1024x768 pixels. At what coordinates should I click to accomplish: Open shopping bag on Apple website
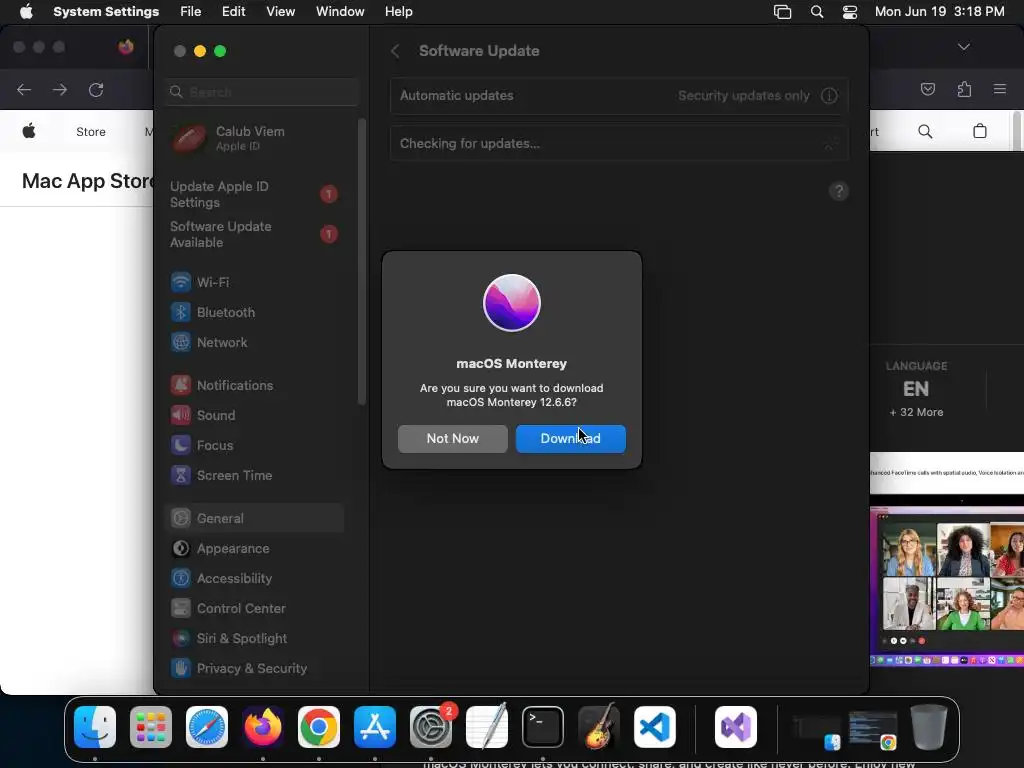tap(980, 131)
